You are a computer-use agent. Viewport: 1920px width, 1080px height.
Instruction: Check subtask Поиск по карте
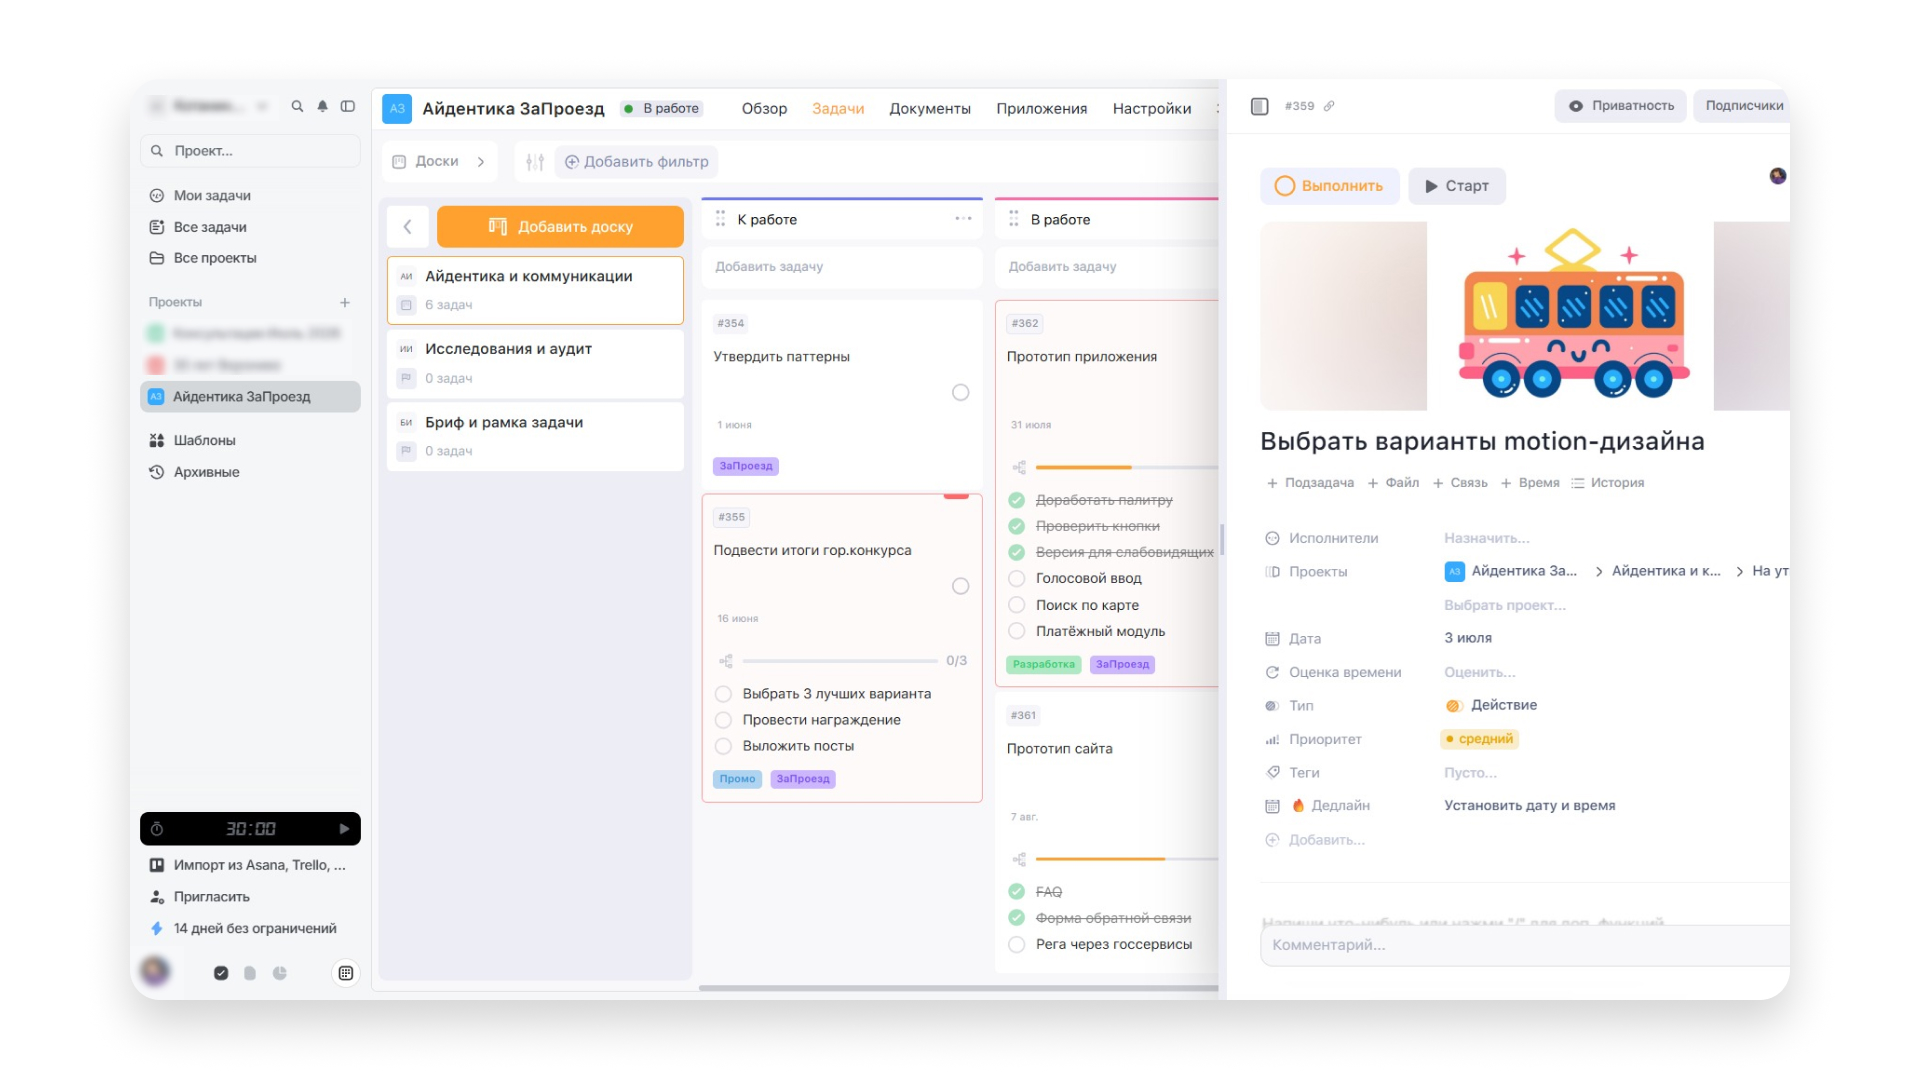tap(1017, 605)
